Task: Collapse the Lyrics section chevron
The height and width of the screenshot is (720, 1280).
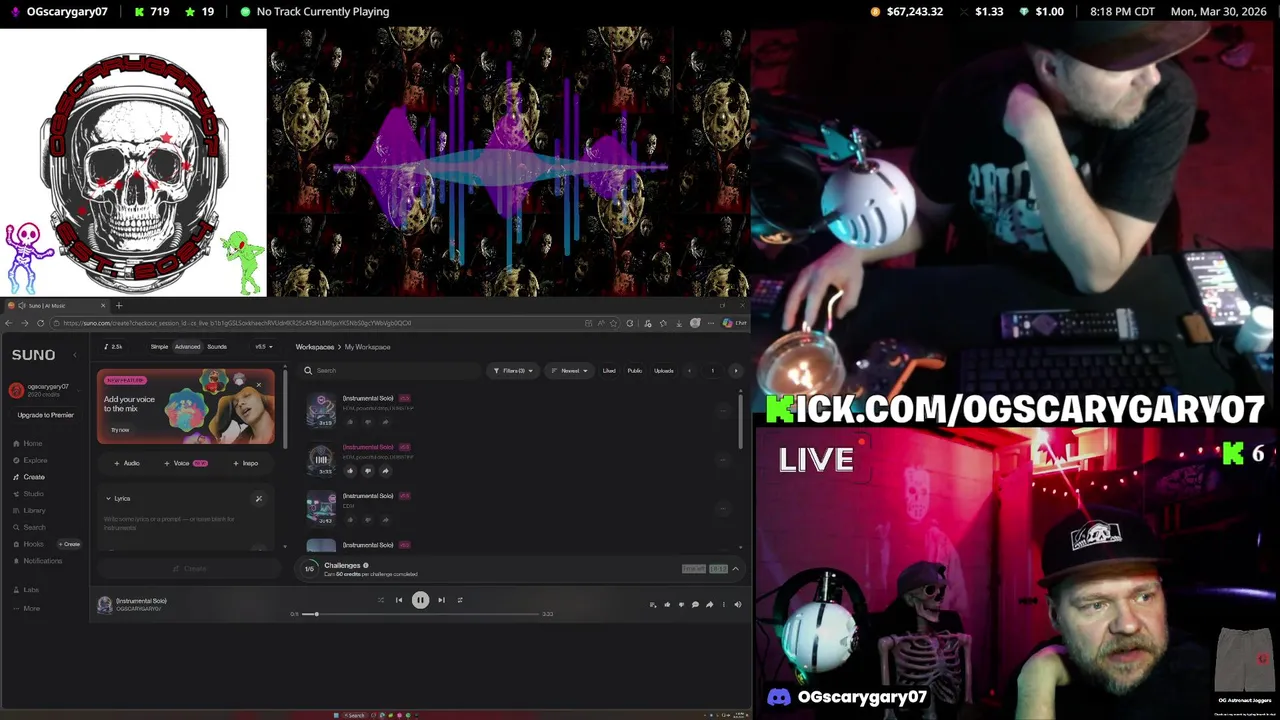Action: pyautogui.click(x=108, y=498)
